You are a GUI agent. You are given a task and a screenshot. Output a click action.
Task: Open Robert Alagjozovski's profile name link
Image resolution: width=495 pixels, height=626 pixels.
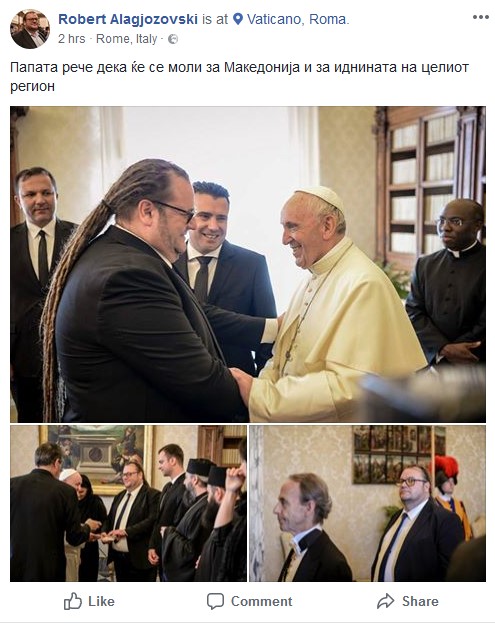pyautogui.click(x=128, y=19)
